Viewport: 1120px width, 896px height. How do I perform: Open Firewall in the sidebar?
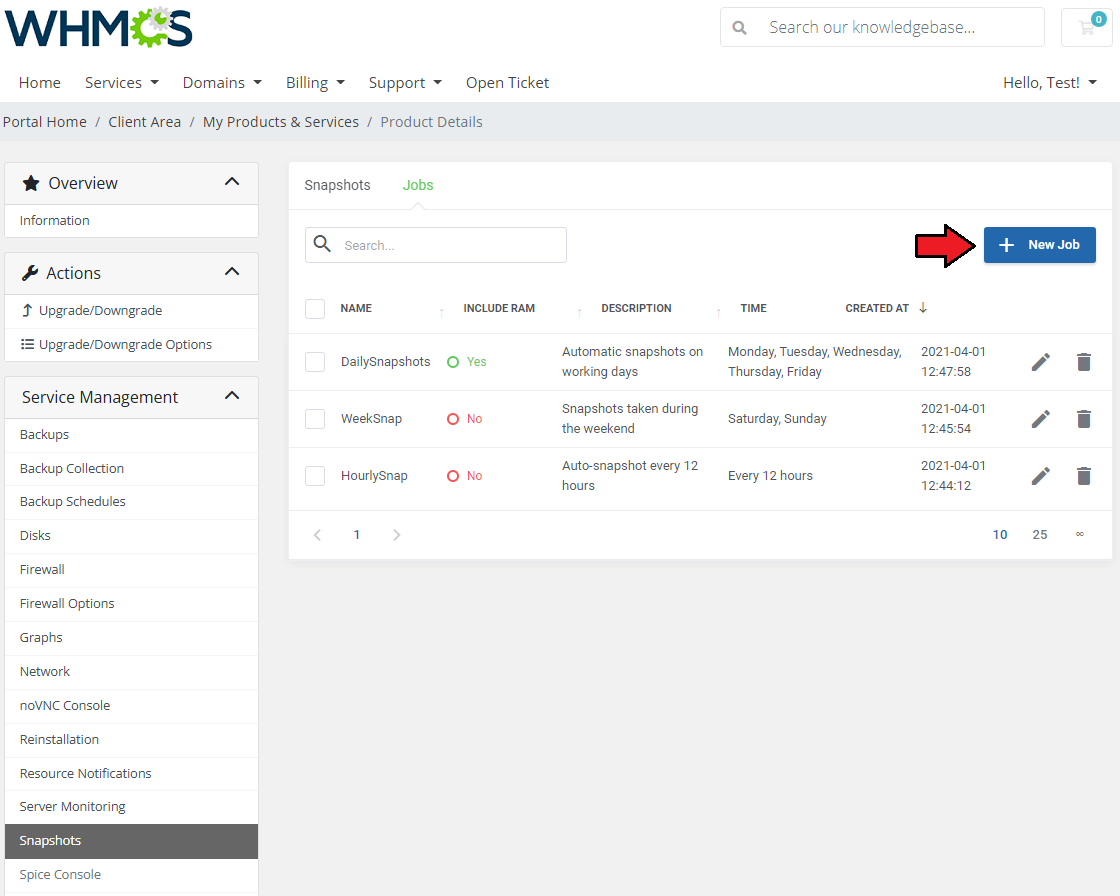[x=131, y=570]
